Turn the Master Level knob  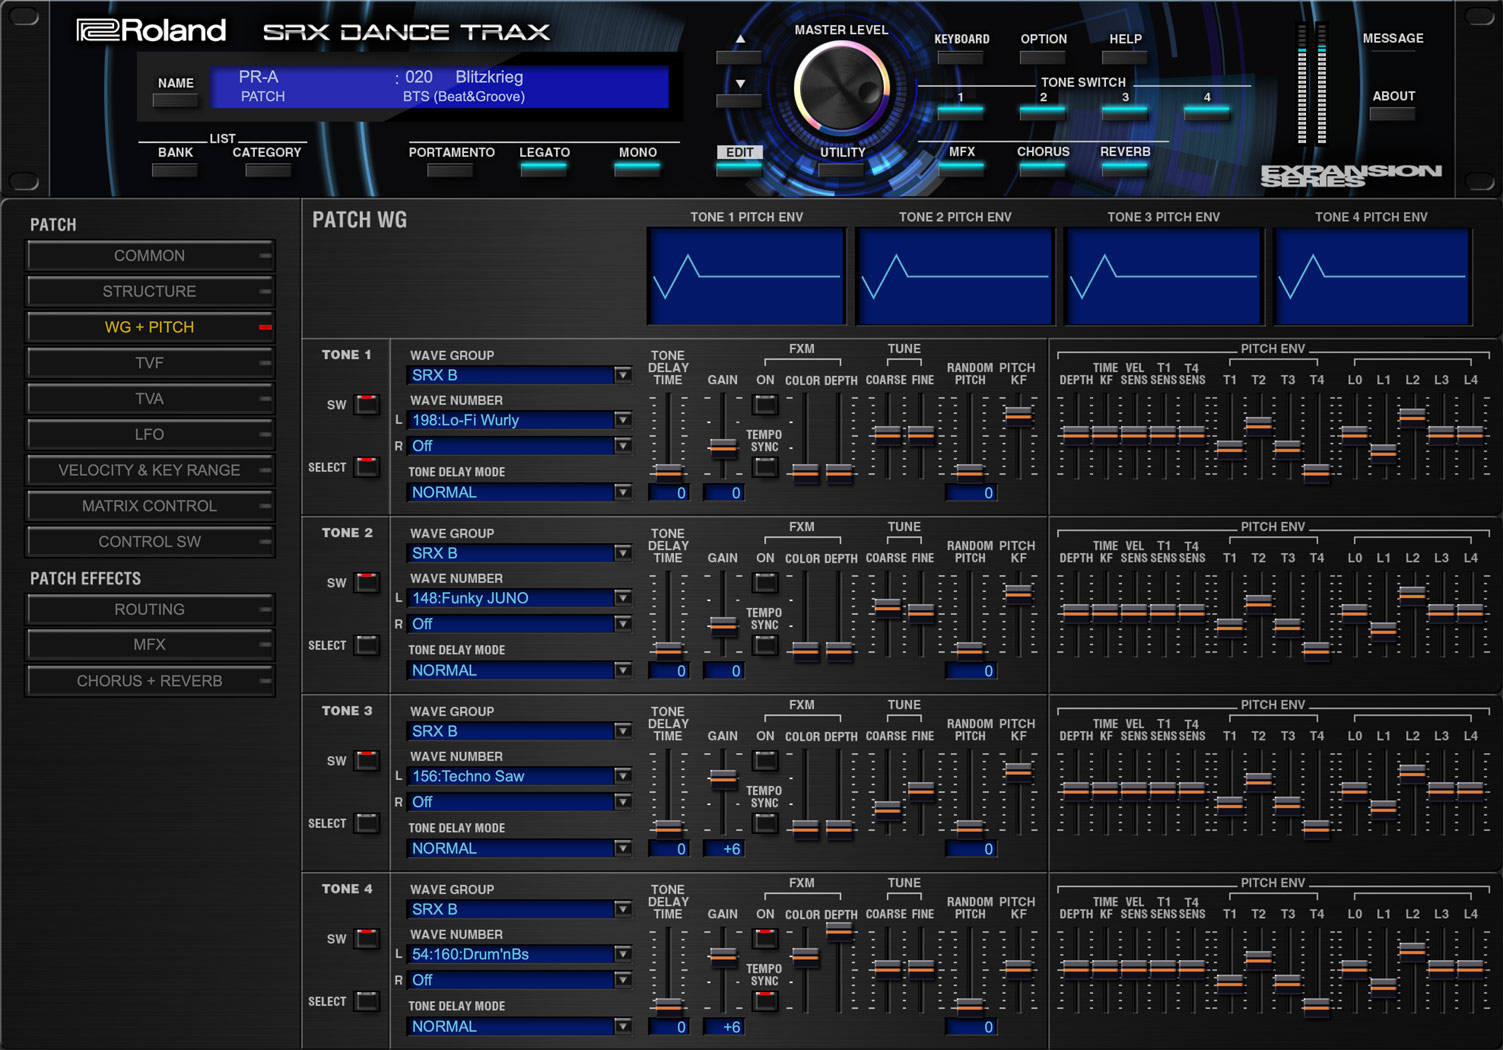[x=841, y=89]
